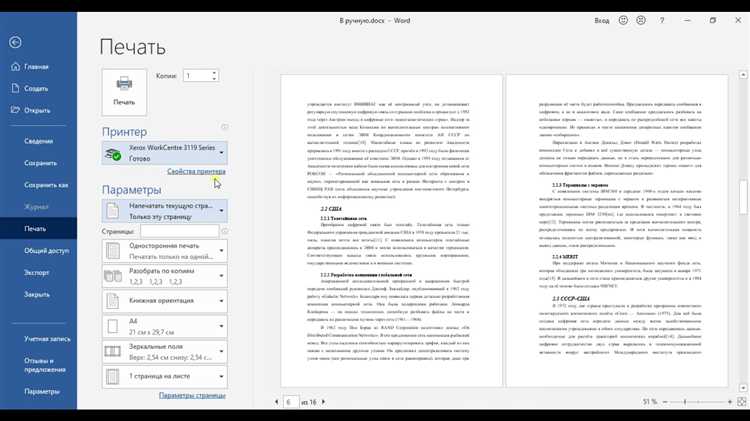Click the printer info icon beside Принтер

[224, 128]
